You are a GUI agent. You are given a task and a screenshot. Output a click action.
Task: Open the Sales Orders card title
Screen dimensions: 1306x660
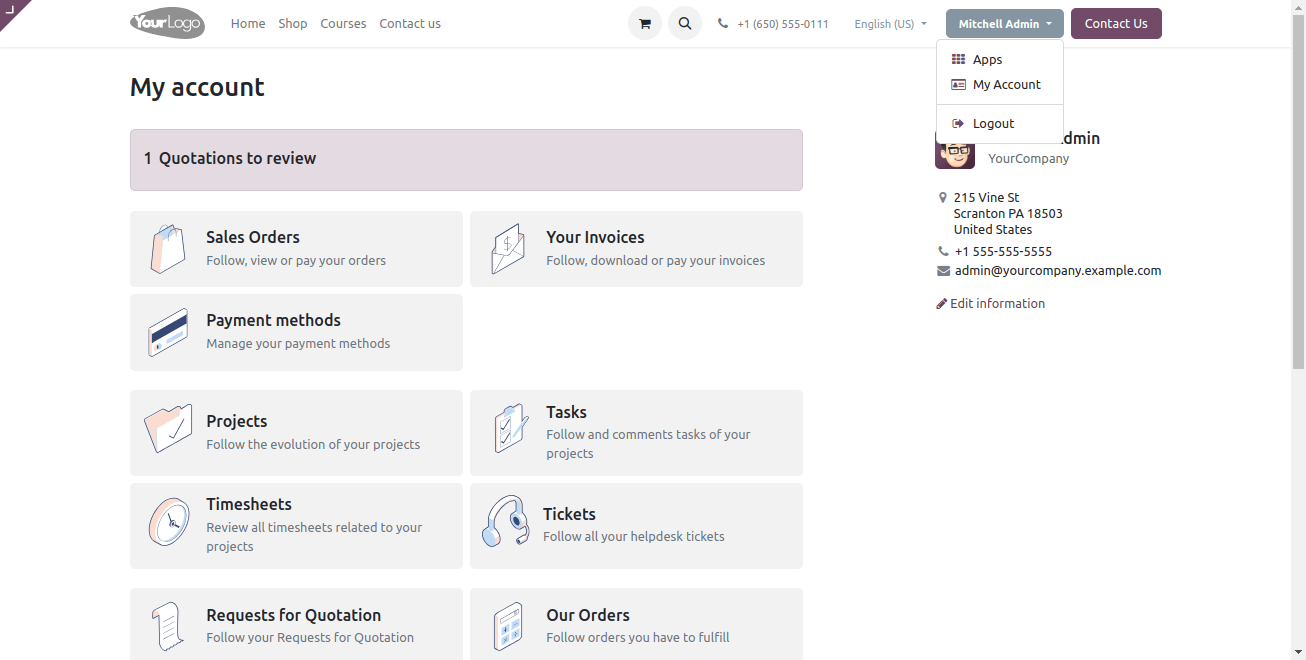point(253,238)
